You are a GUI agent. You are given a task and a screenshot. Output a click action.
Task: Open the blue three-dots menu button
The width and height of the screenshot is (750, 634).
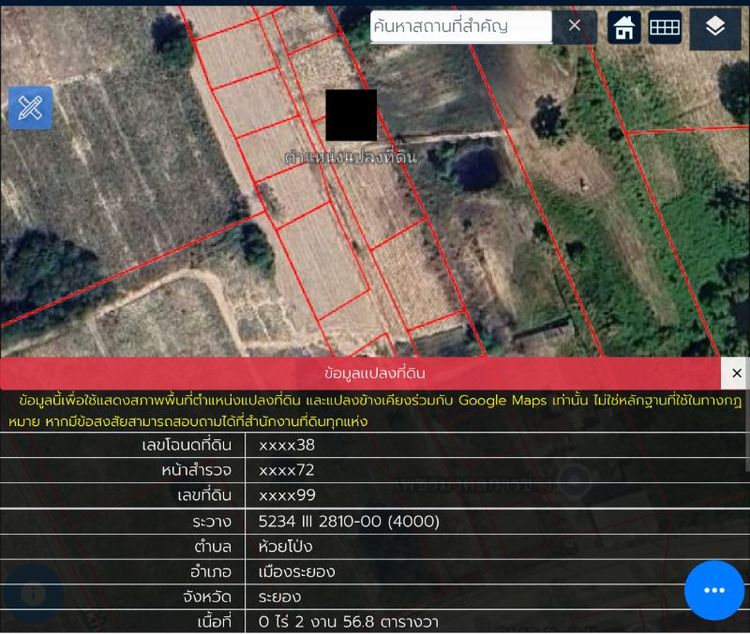(714, 590)
